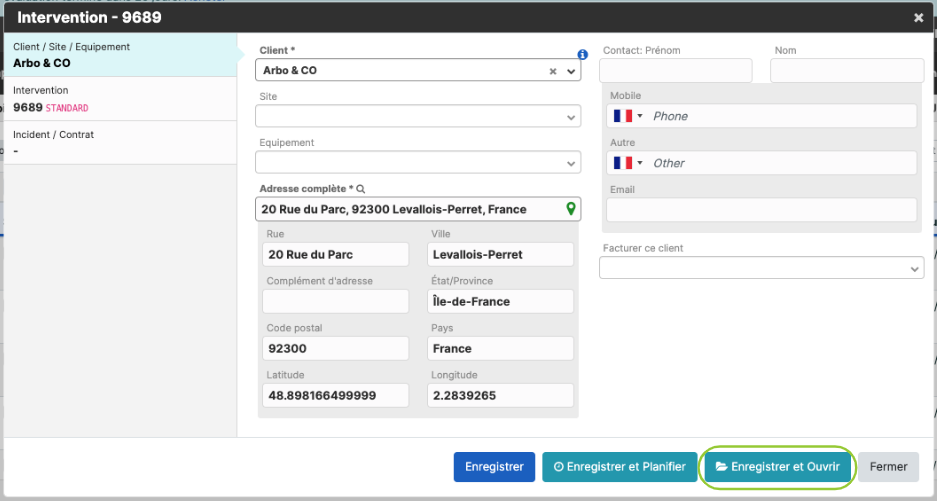
Task: Click the Ville field Levallois-Perret
Action: pos(500,254)
